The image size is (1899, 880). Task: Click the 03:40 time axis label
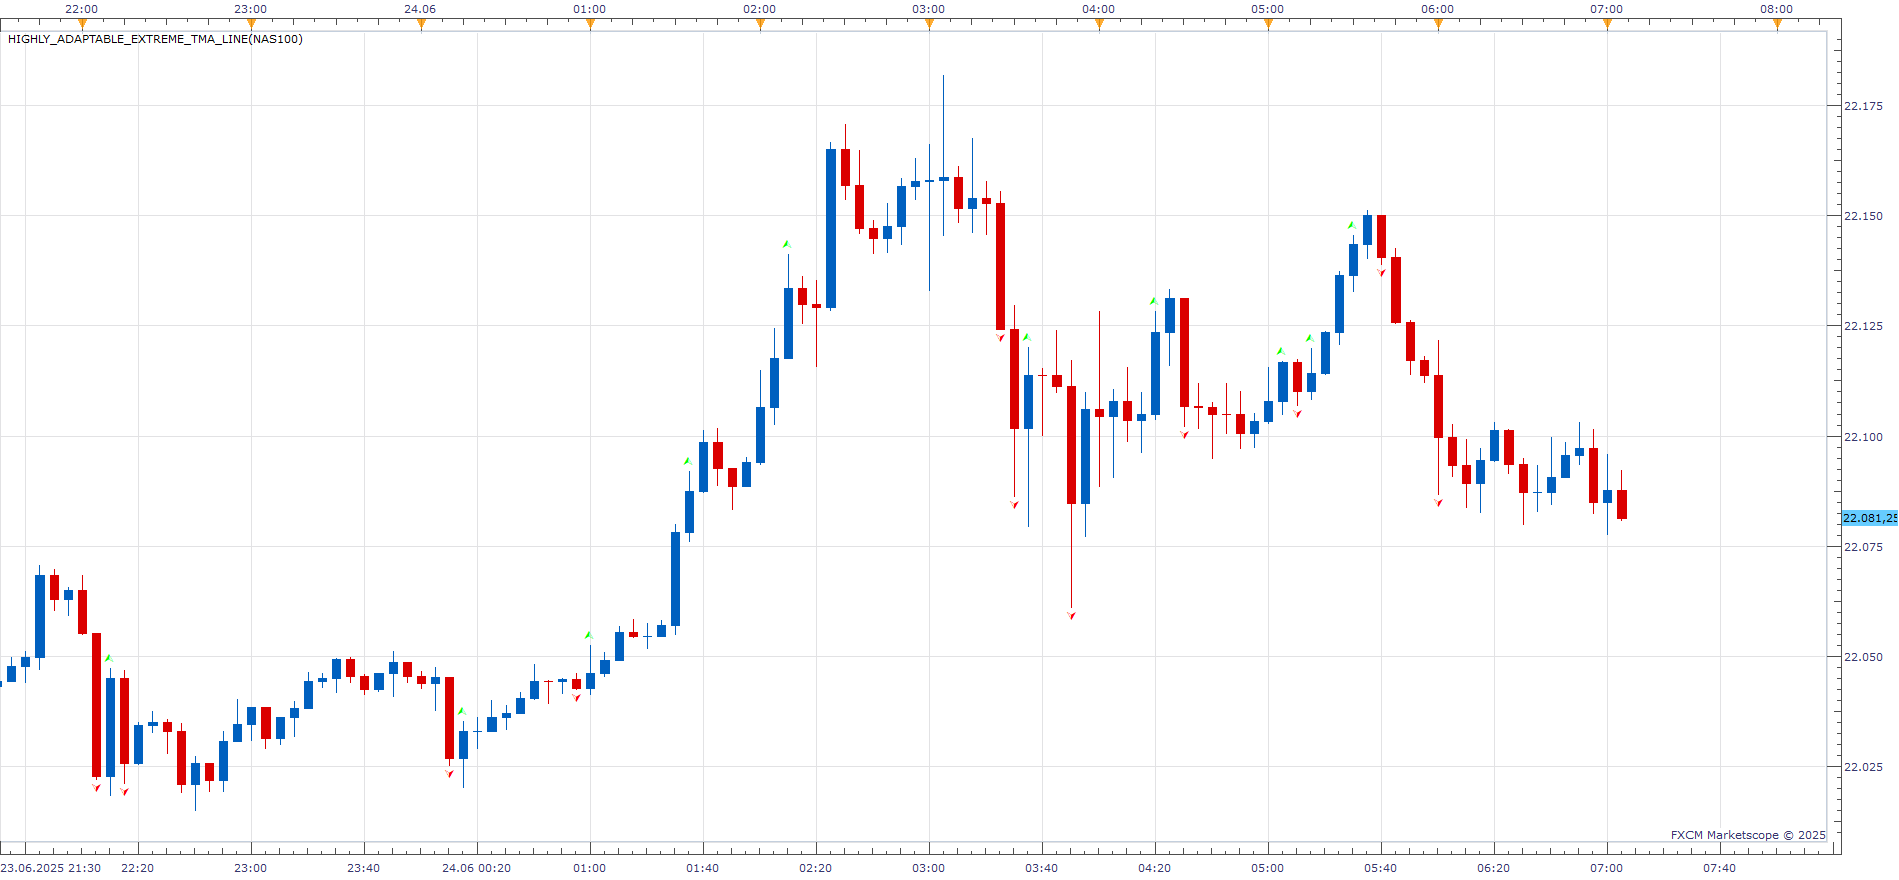point(1042,868)
